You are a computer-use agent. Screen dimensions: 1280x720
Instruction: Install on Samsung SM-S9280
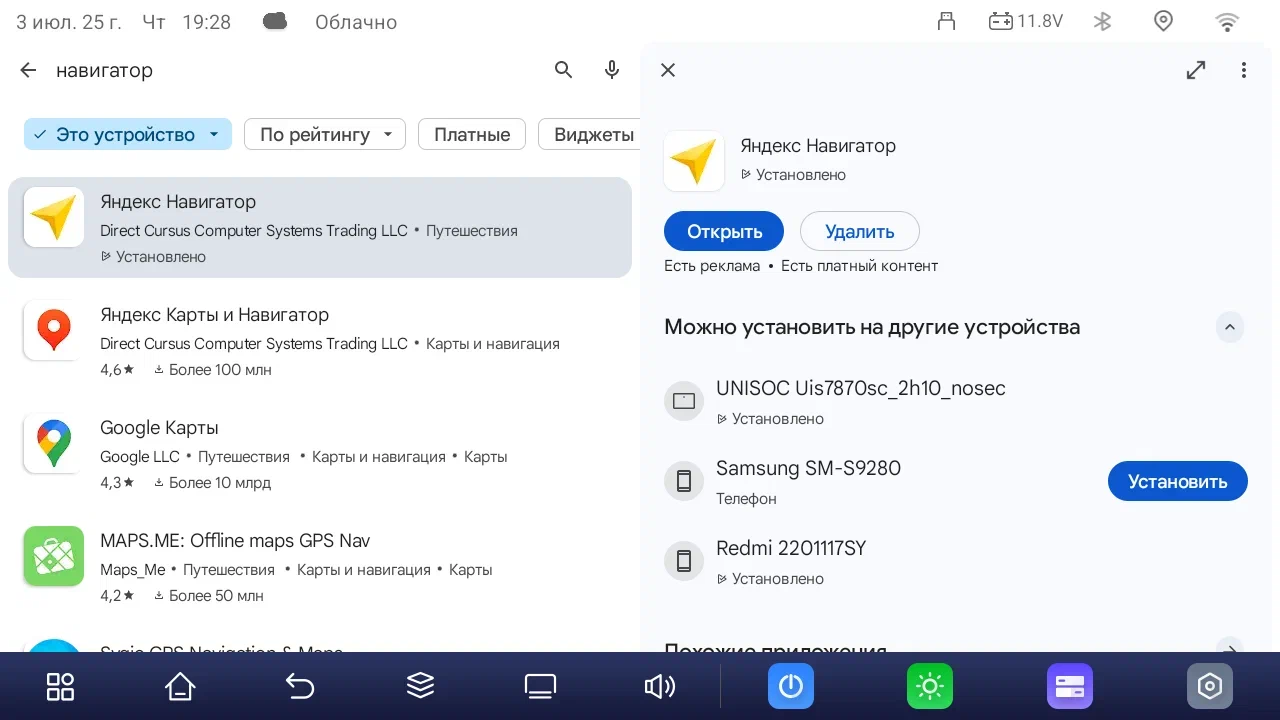pos(1177,481)
